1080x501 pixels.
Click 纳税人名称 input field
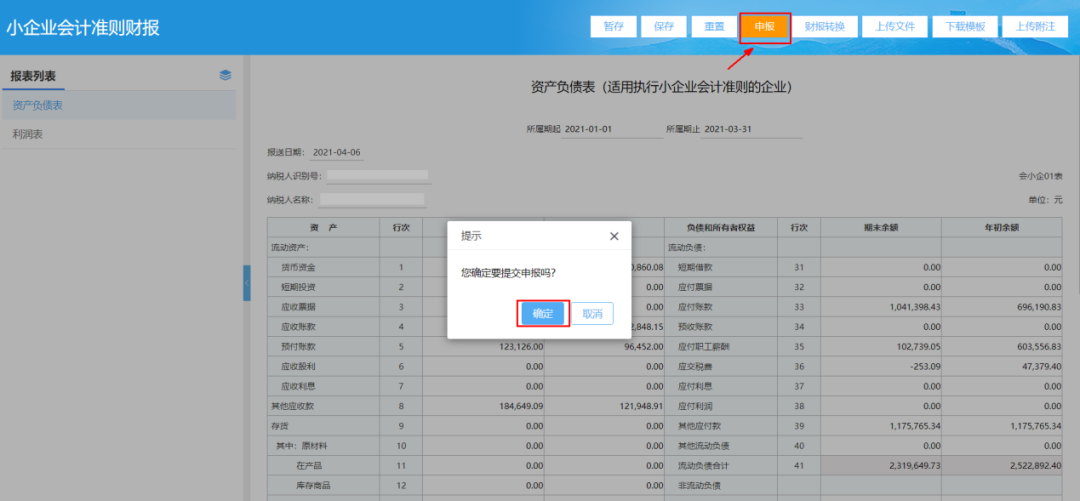pos(372,200)
